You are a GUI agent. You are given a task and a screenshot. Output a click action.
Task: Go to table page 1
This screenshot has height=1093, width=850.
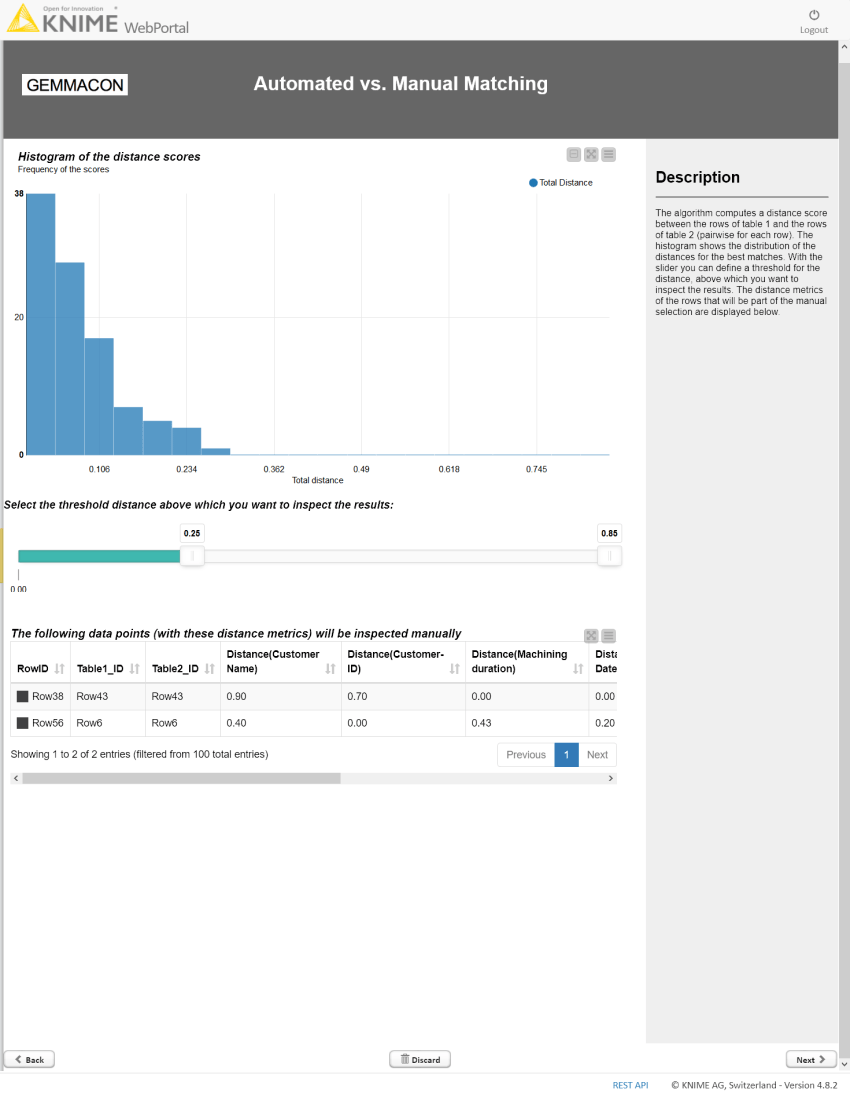566,755
